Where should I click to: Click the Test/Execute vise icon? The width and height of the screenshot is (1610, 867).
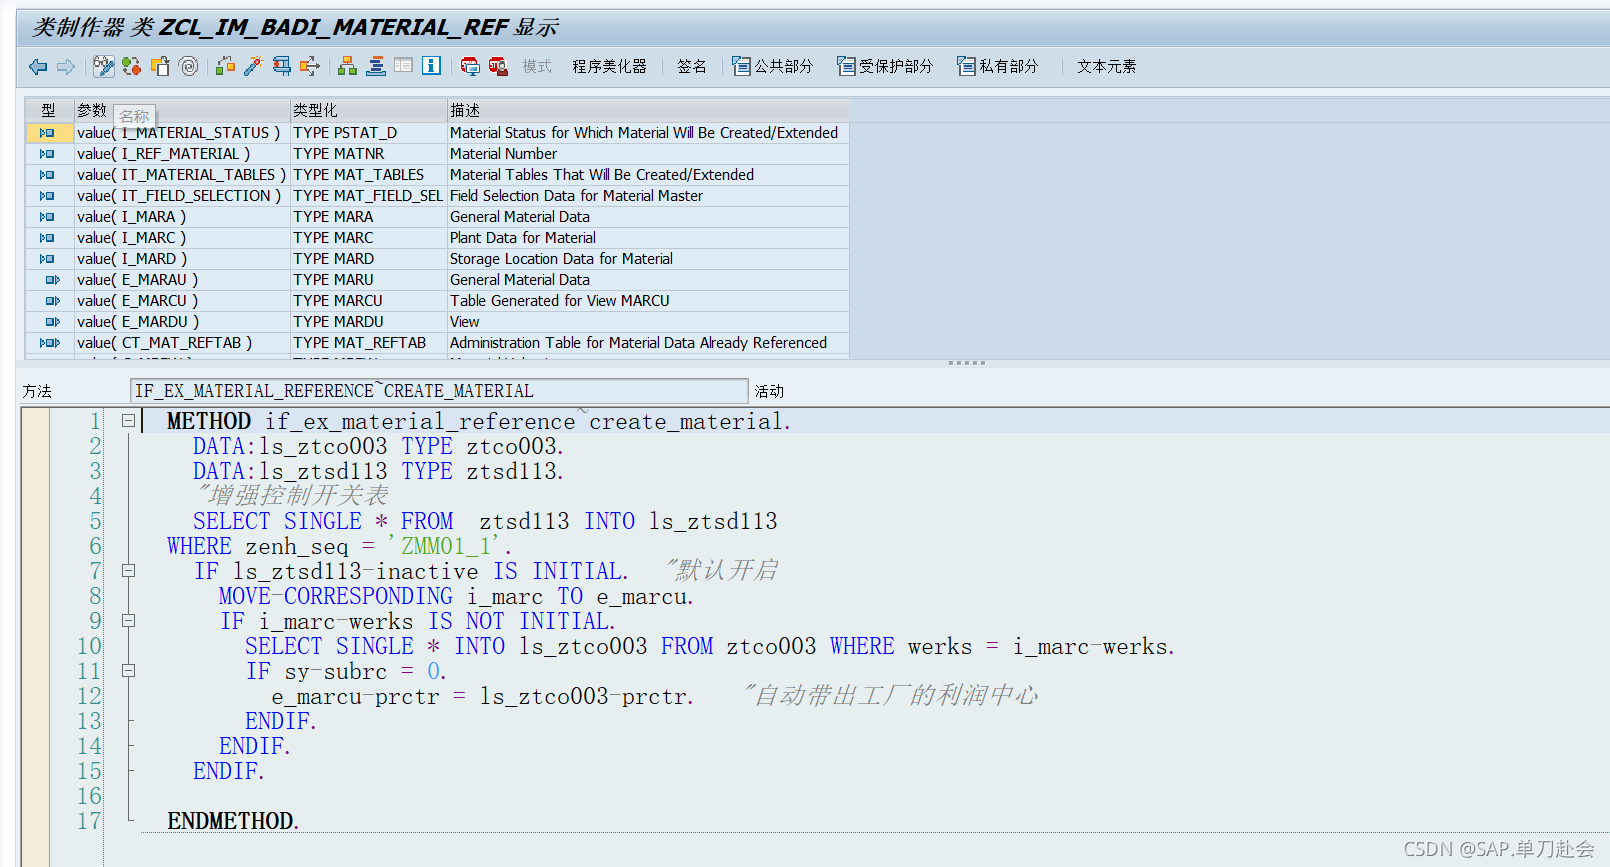pyautogui.click(x=282, y=67)
